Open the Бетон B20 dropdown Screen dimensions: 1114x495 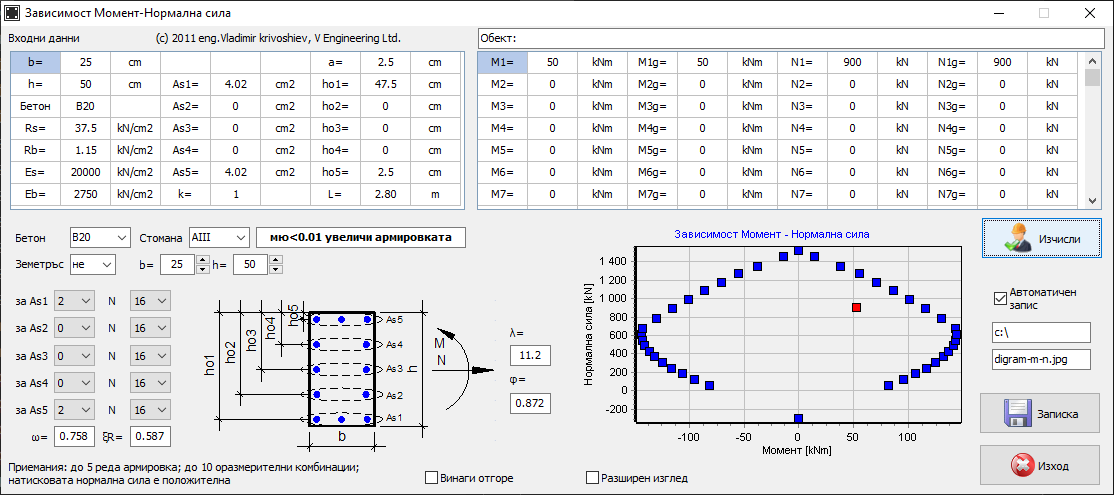click(x=99, y=238)
